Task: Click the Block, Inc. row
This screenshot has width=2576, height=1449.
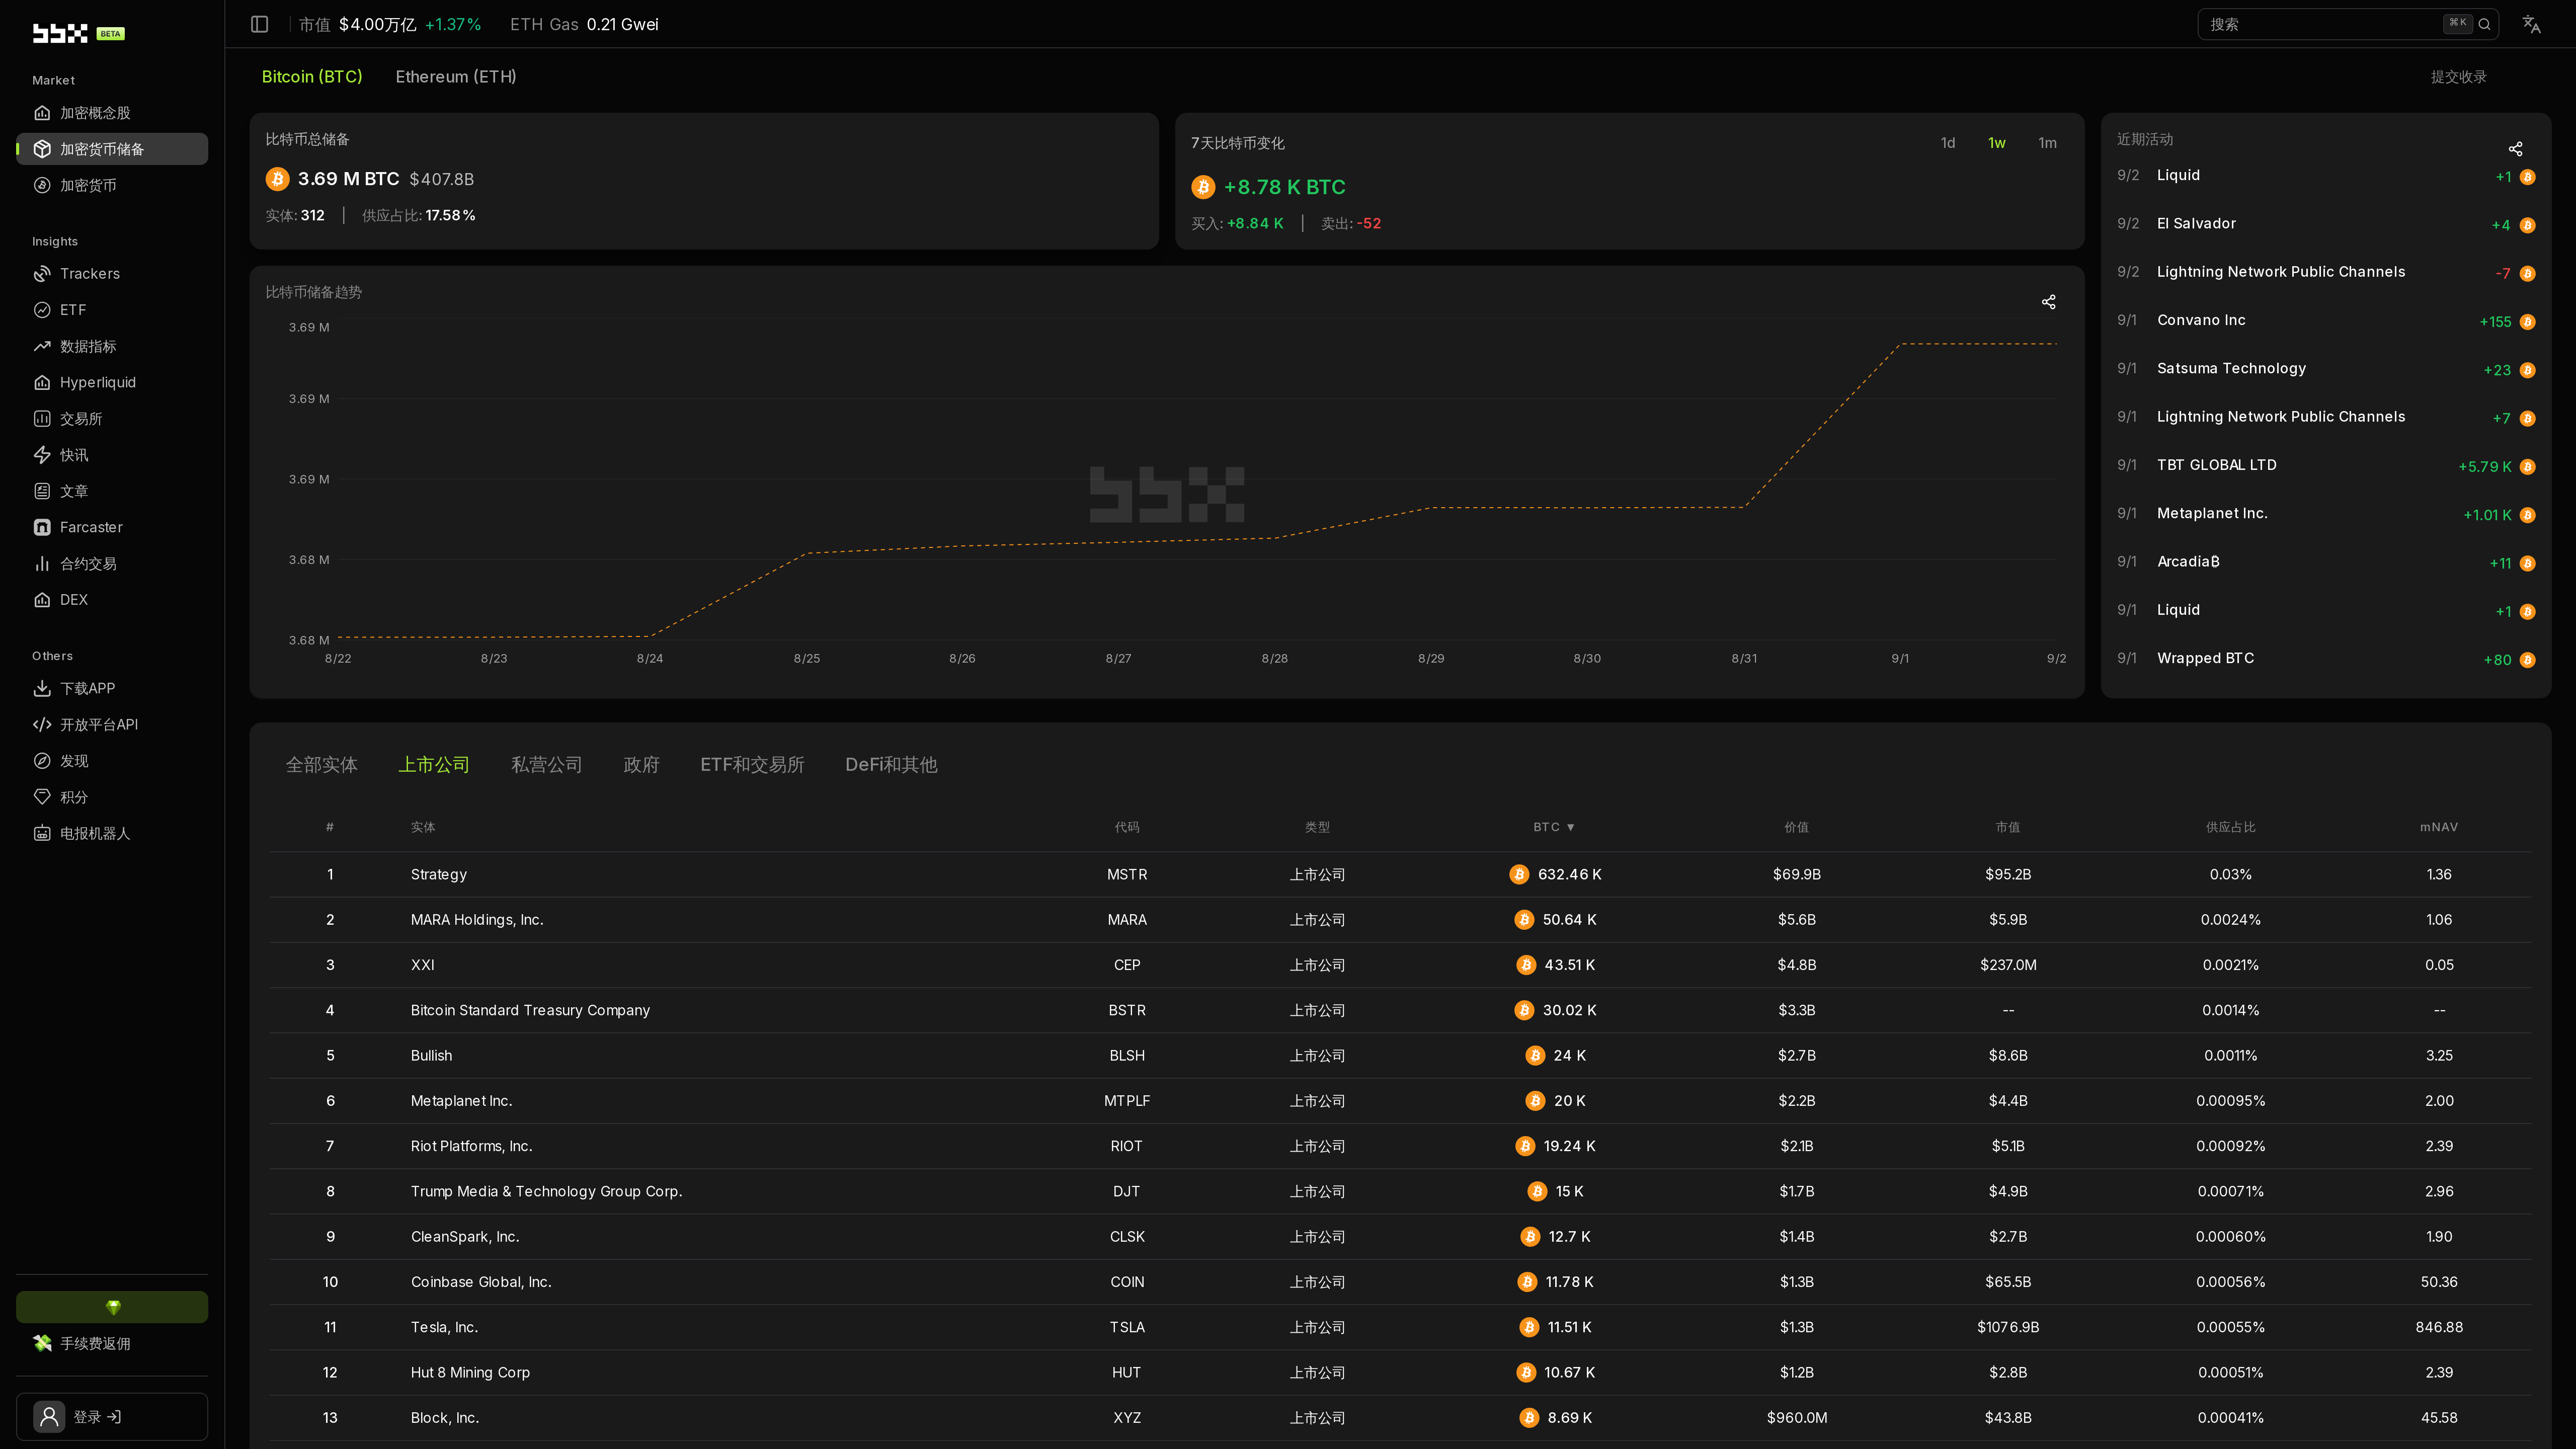Action: [x=1399, y=1418]
